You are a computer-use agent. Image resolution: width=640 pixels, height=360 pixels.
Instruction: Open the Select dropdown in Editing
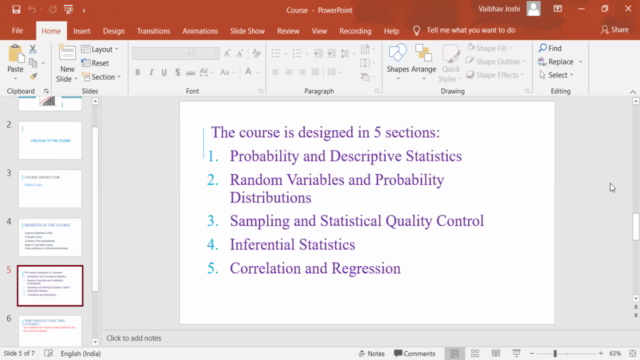pos(556,75)
